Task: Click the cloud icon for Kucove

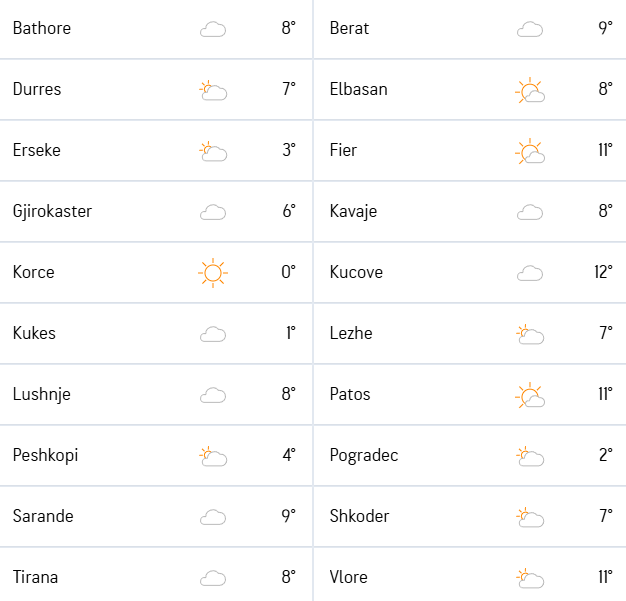Action: tap(530, 274)
